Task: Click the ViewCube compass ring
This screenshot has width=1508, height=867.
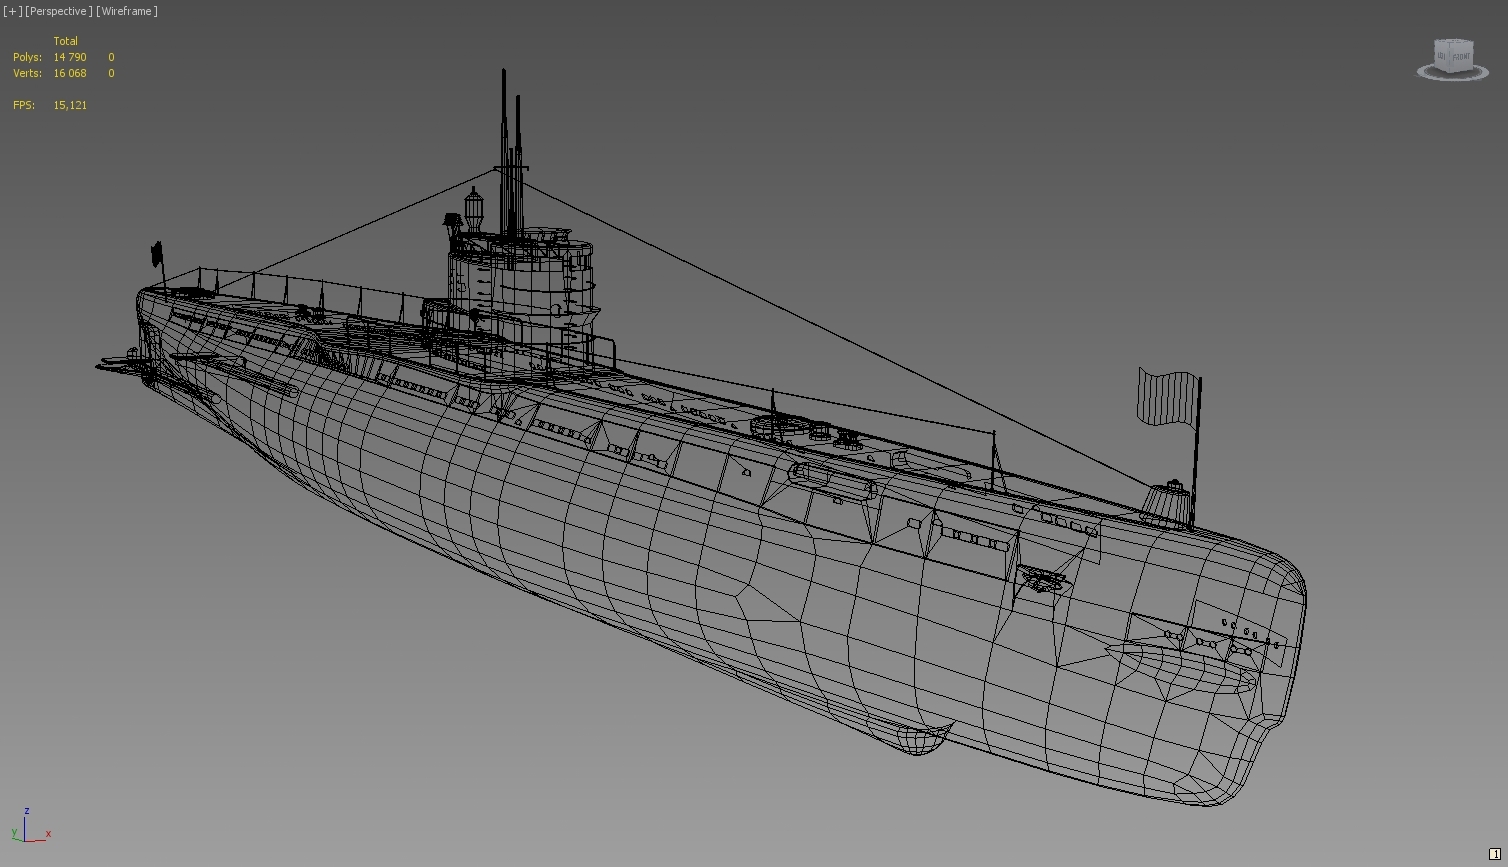Action: [1453, 76]
